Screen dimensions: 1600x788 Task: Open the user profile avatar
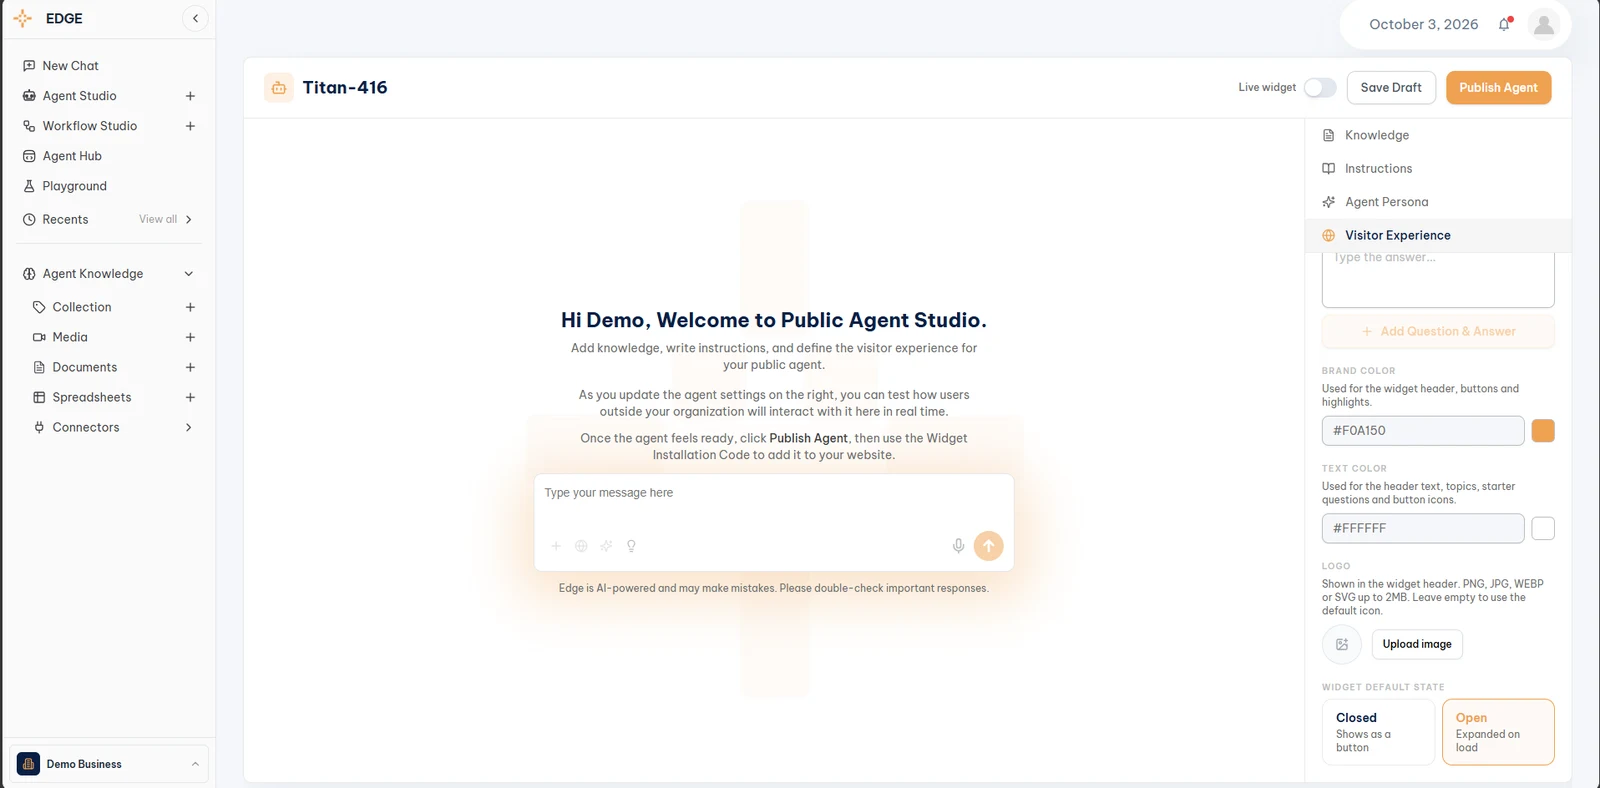(x=1544, y=24)
